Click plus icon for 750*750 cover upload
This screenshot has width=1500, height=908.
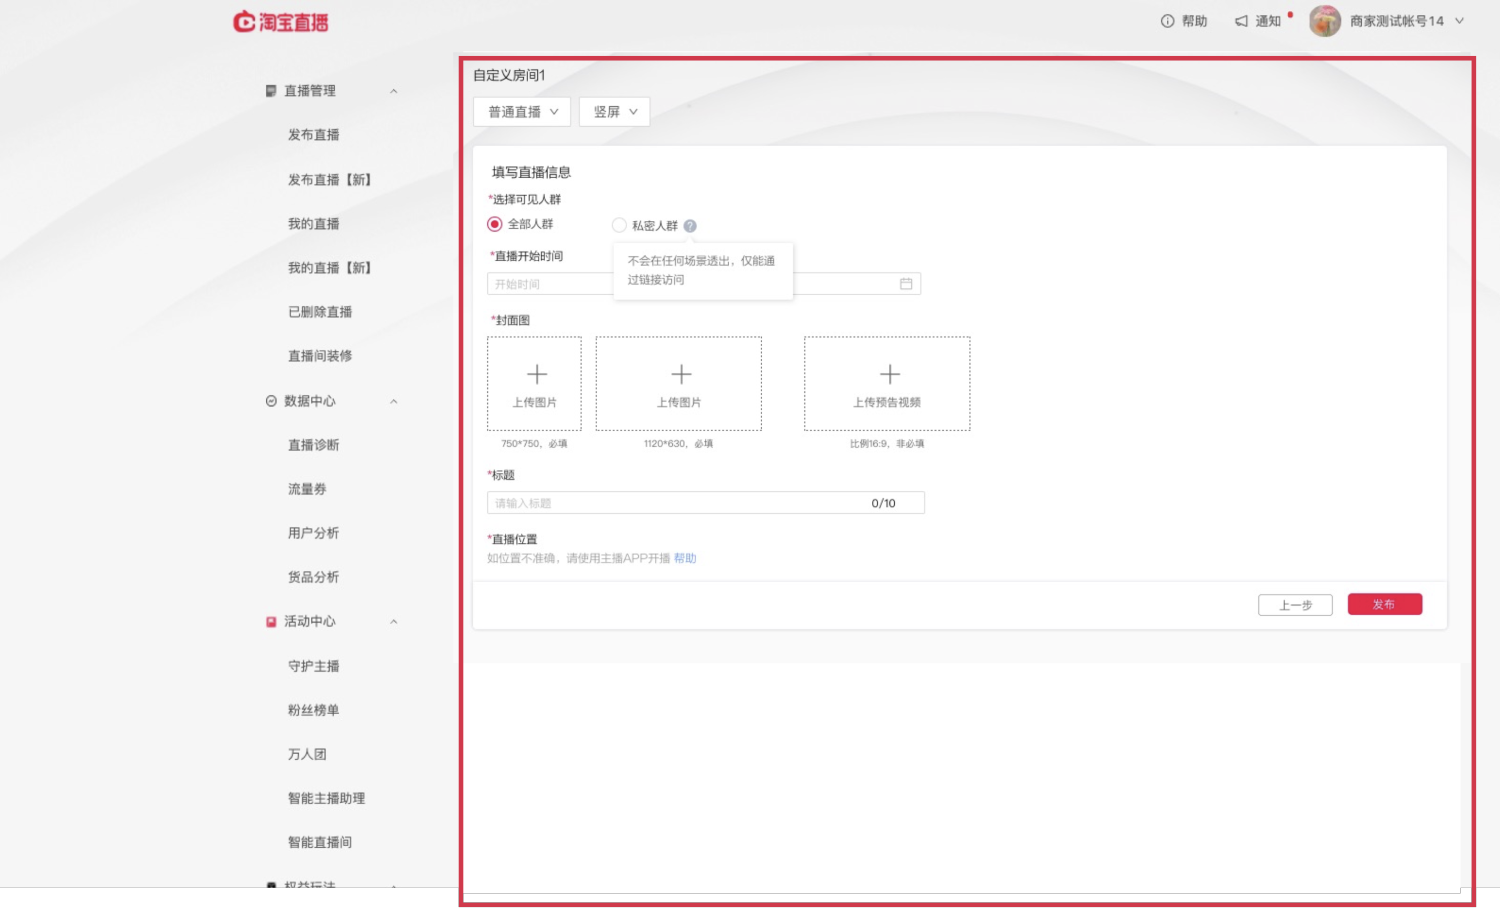(x=537, y=374)
